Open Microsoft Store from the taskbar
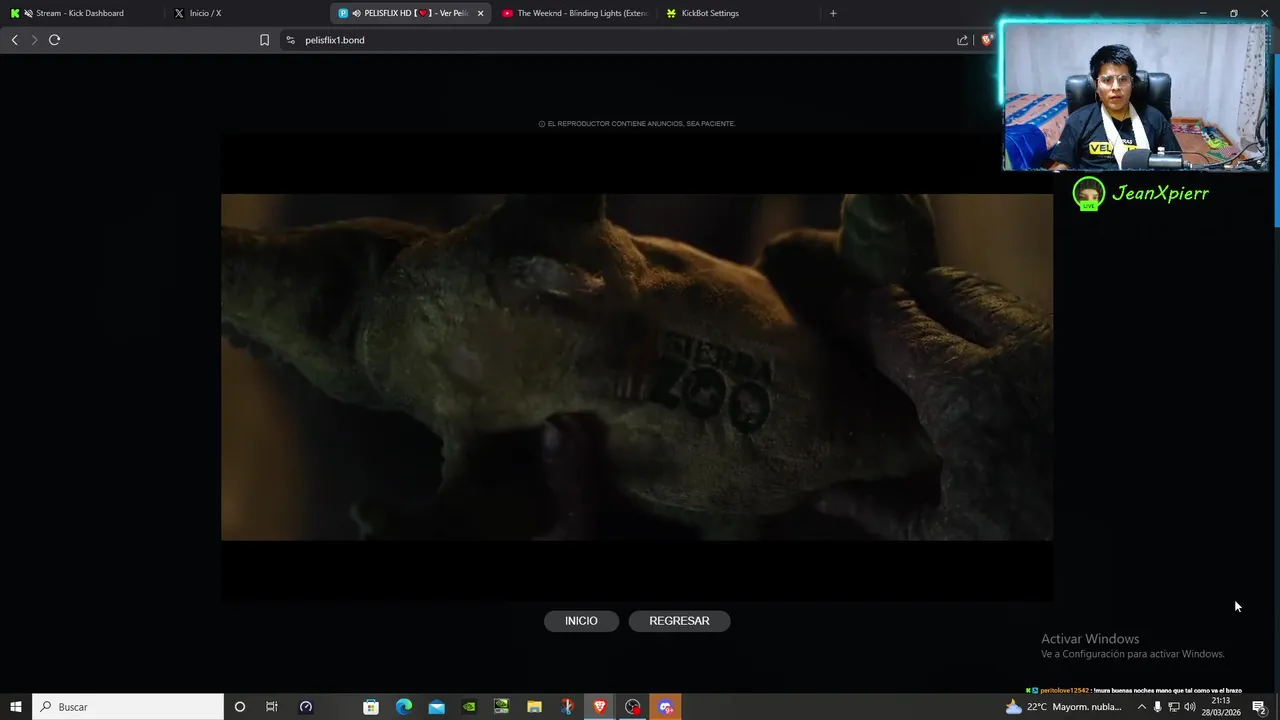This screenshot has width=1280, height=720. click(371, 707)
